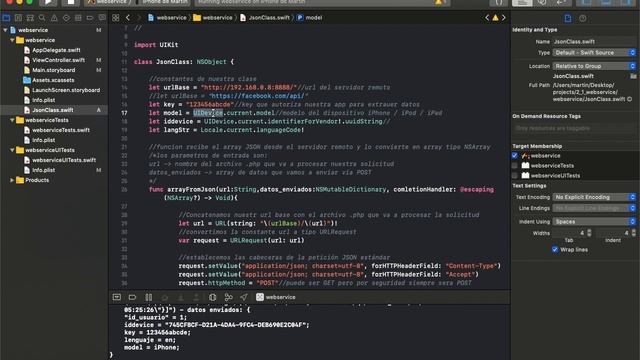Open the Symbol navigator

tap(30, 18)
